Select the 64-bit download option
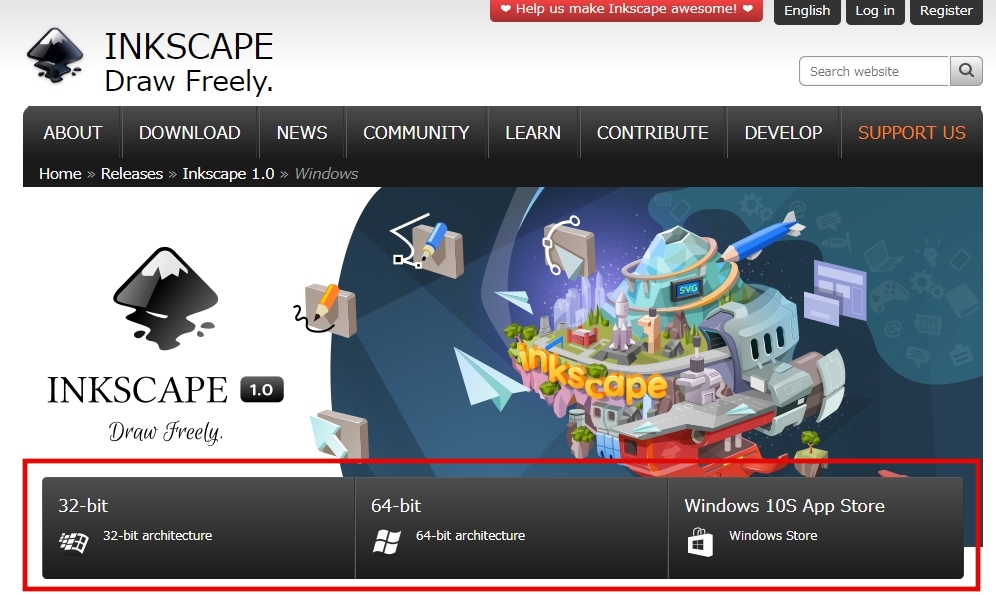The width and height of the screenshot is (996, 595). coord(511,528)
